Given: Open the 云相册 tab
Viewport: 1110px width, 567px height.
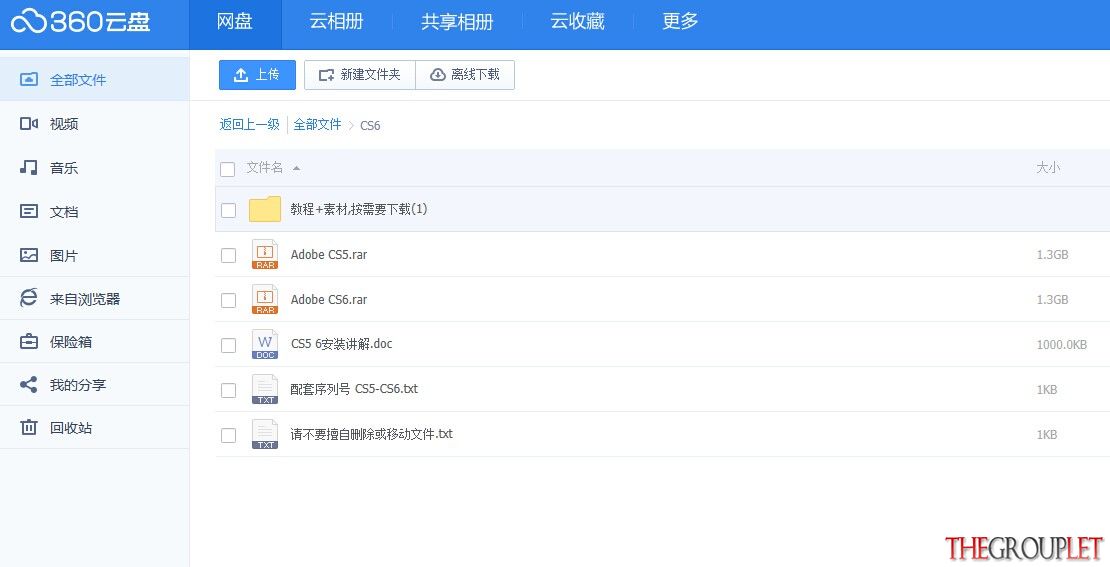Looking at the screenshot, I should point(337,21).
